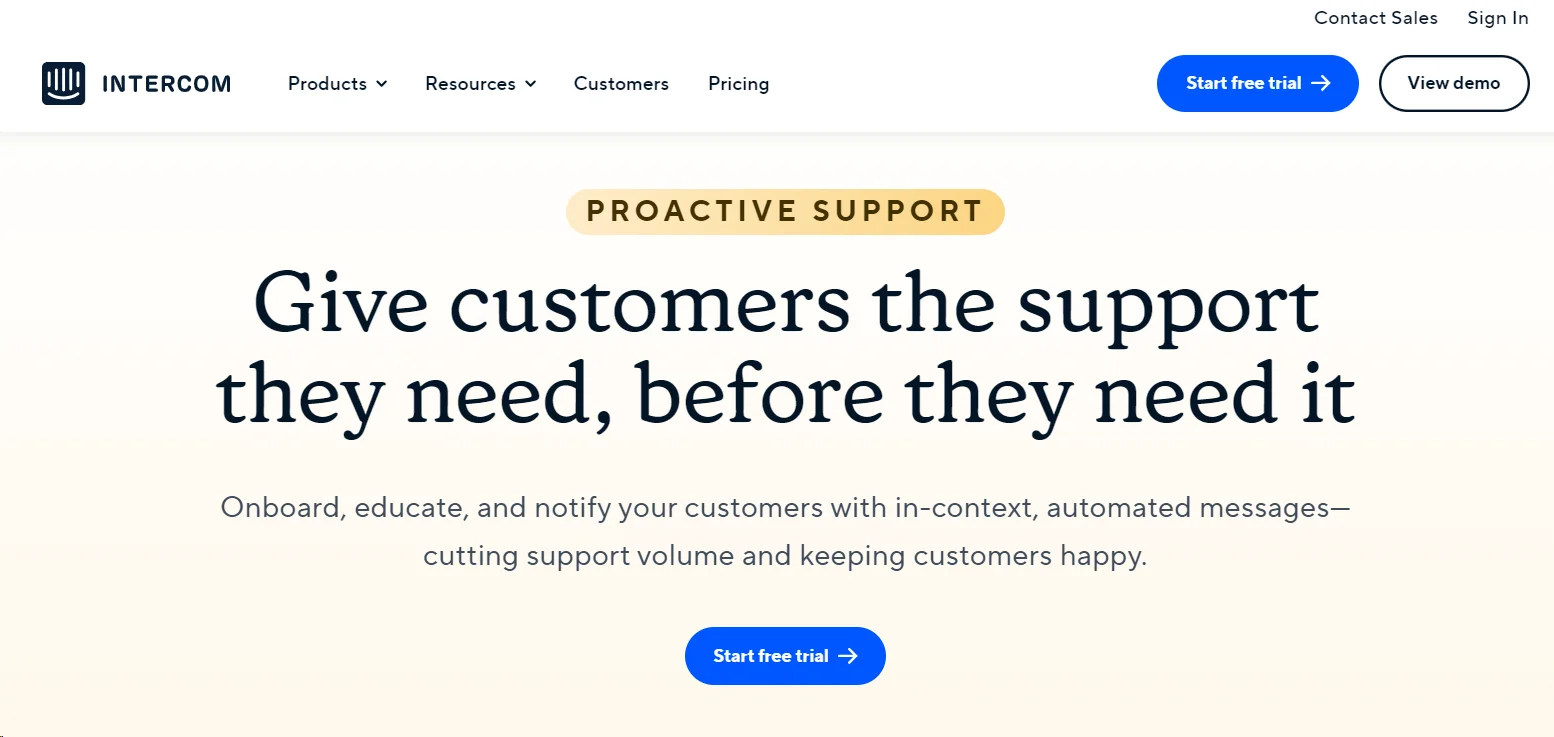Viewport: 1554px width, 737px height.
Task: Click the PROACTIVE SUPPORT gradient badge
Action: 785,212
